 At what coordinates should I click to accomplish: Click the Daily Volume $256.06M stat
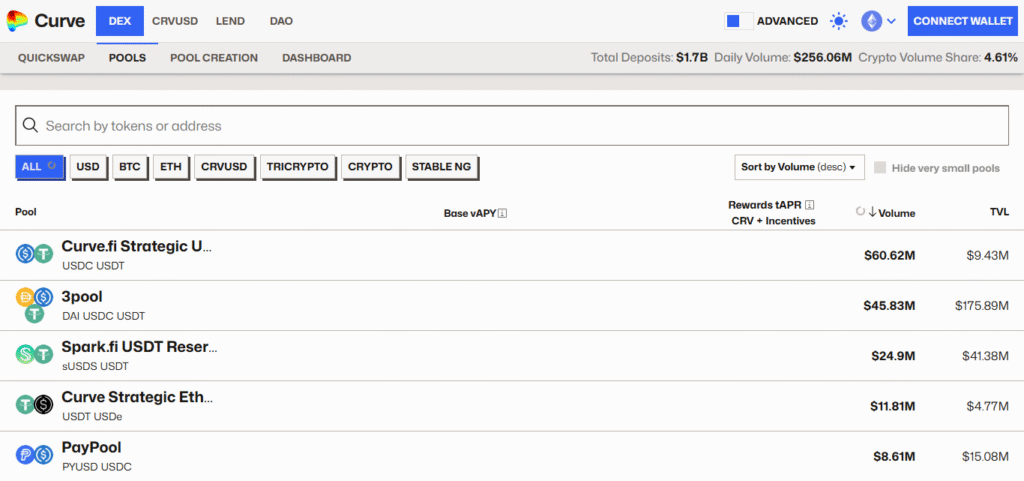(x=783, y=57)
